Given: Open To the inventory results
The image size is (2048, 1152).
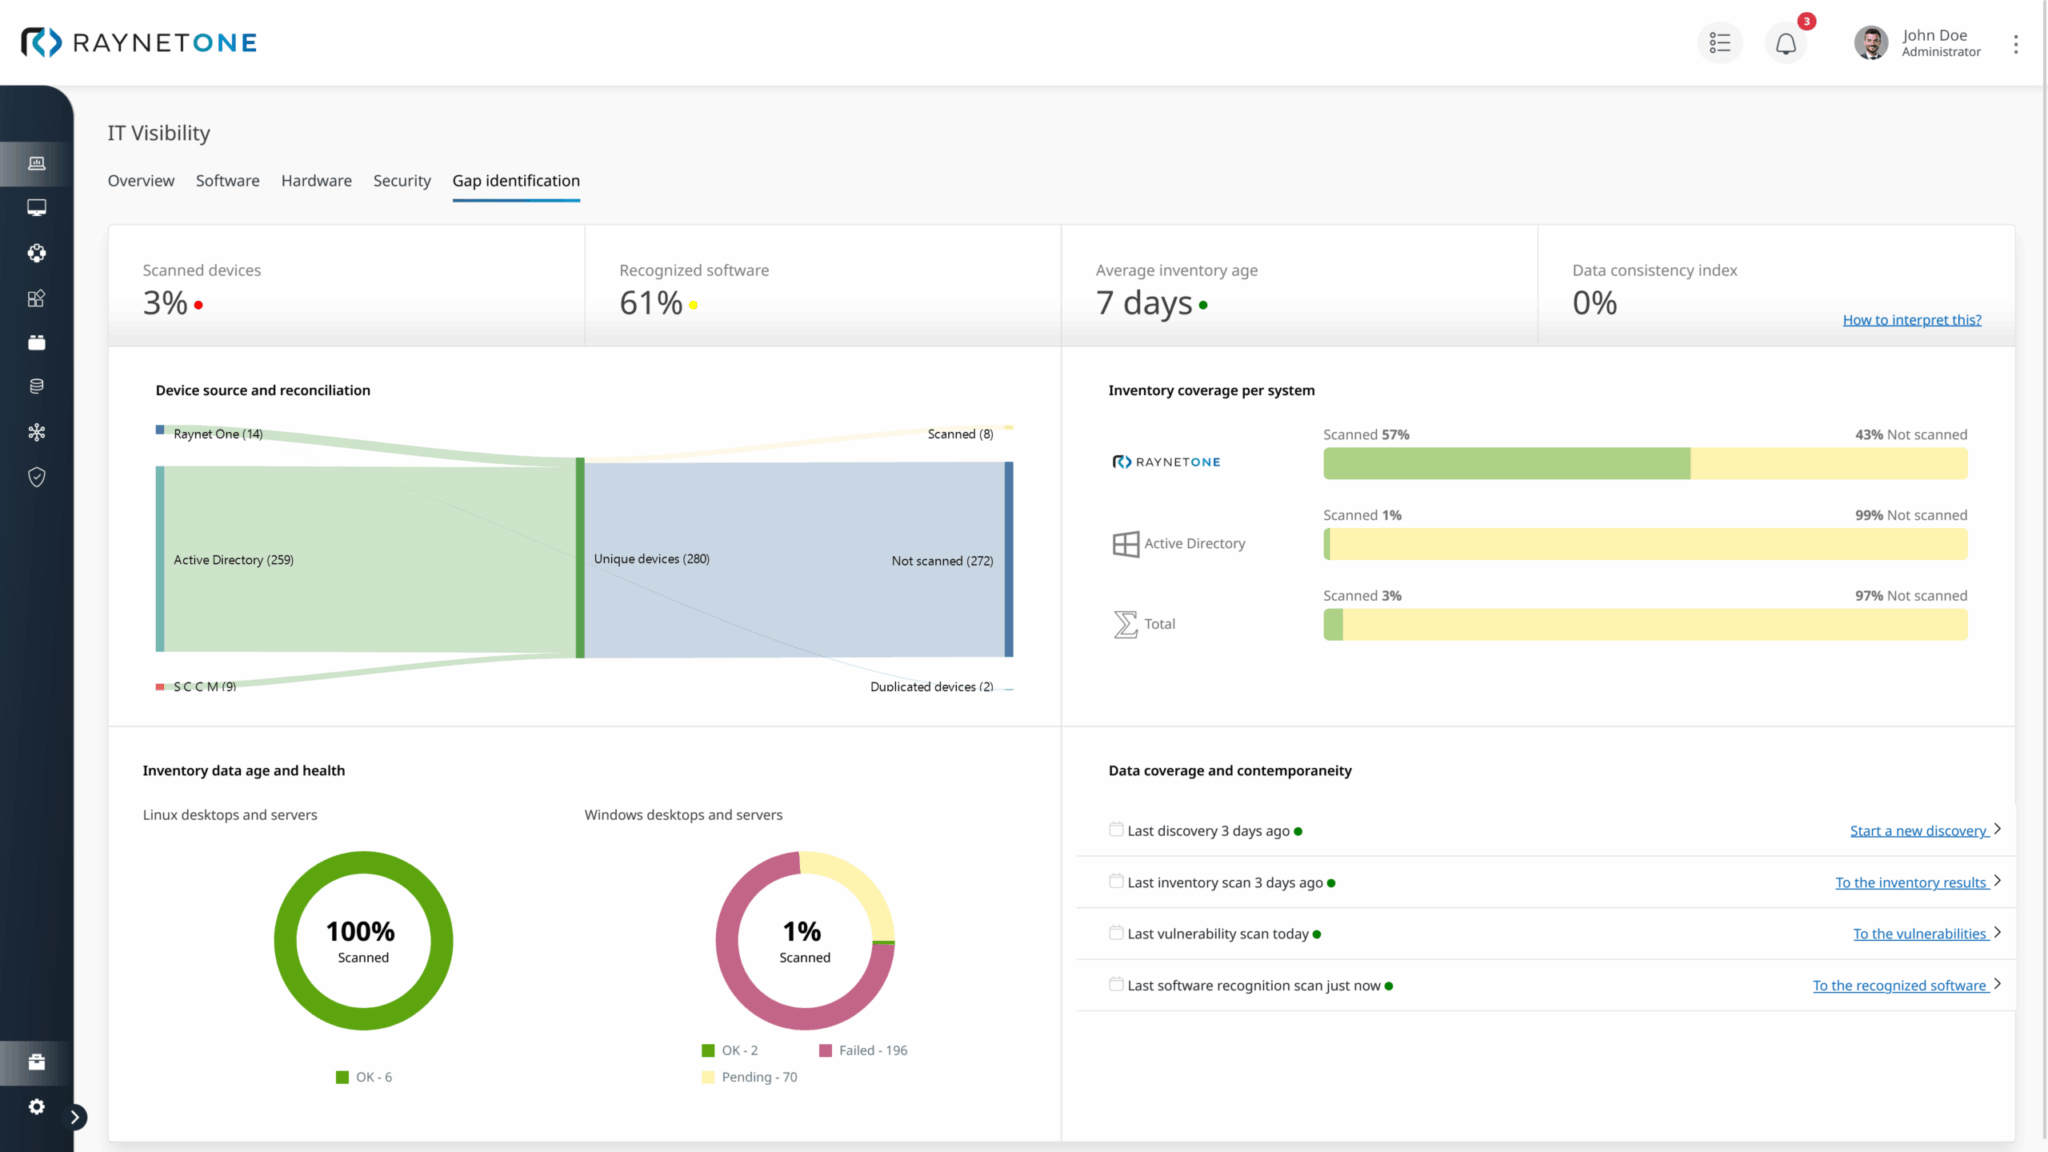Looking at the screenshot, I should [x=1913, y=882].
